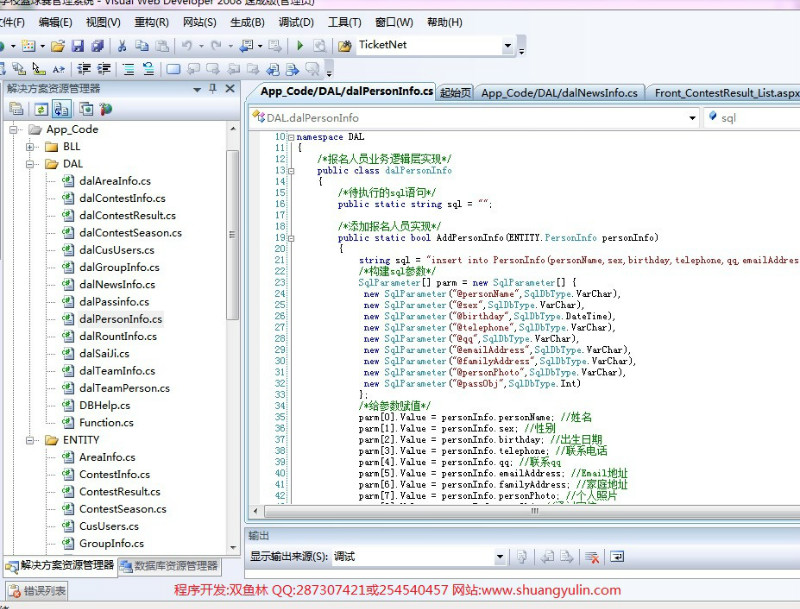
Task: Expand the BLL folder node
Action: pos(30,147)
